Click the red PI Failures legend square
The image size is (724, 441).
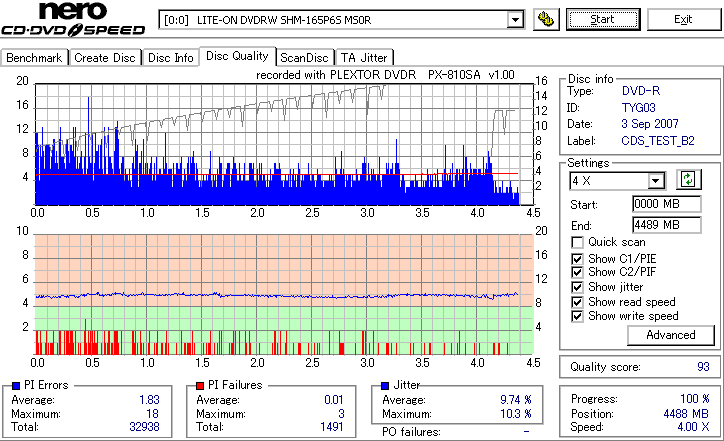click(x=200, y=386)
